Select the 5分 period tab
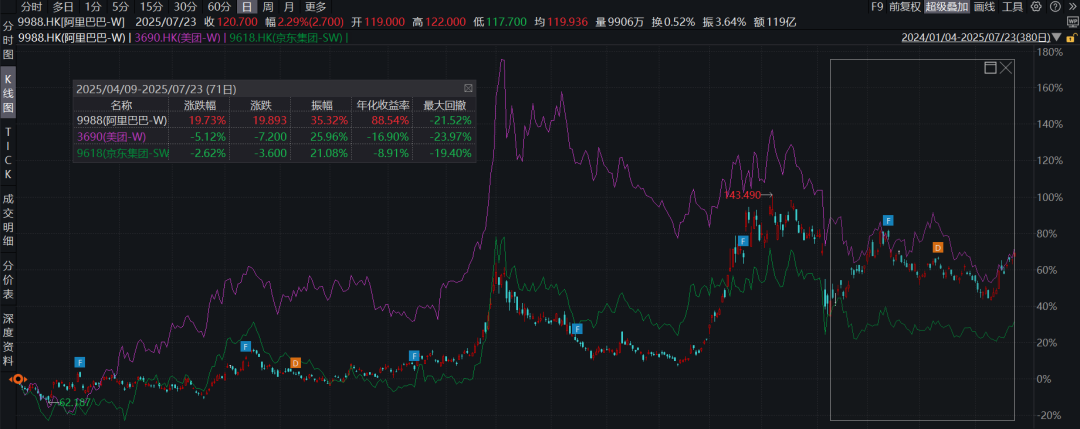 coord(120,7)
